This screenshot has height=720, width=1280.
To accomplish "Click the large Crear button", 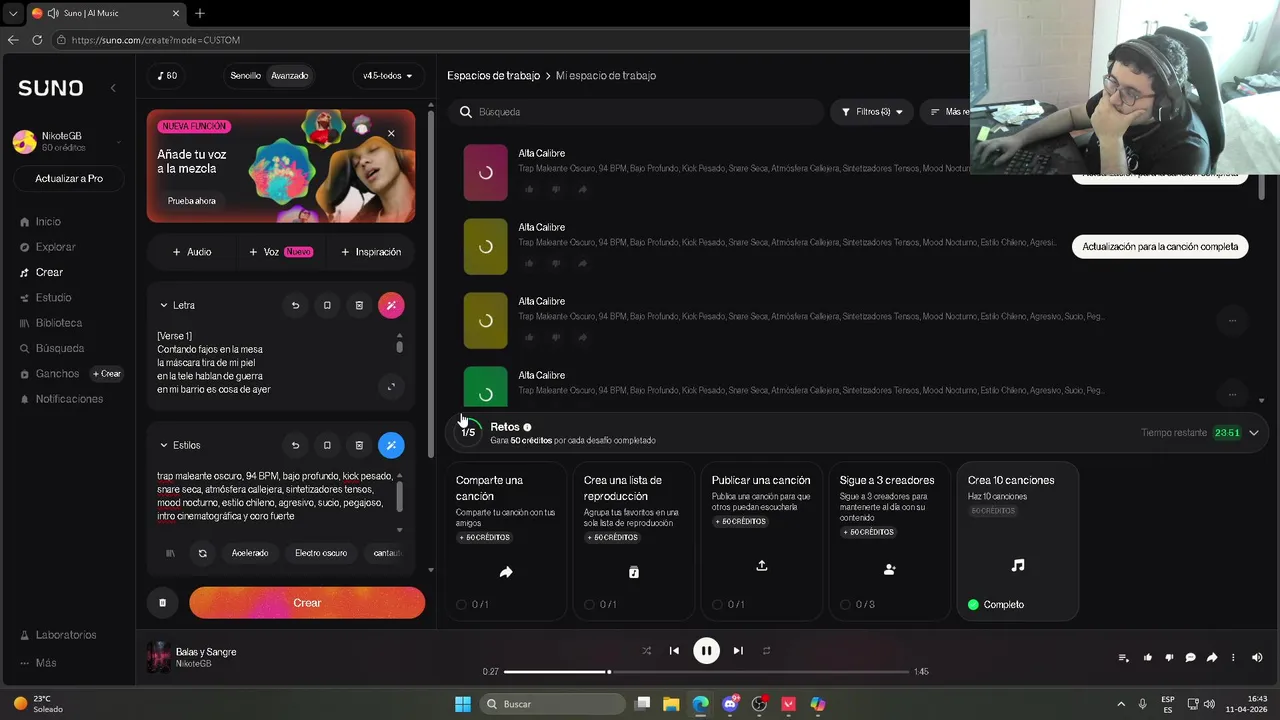I will [307, 603].
